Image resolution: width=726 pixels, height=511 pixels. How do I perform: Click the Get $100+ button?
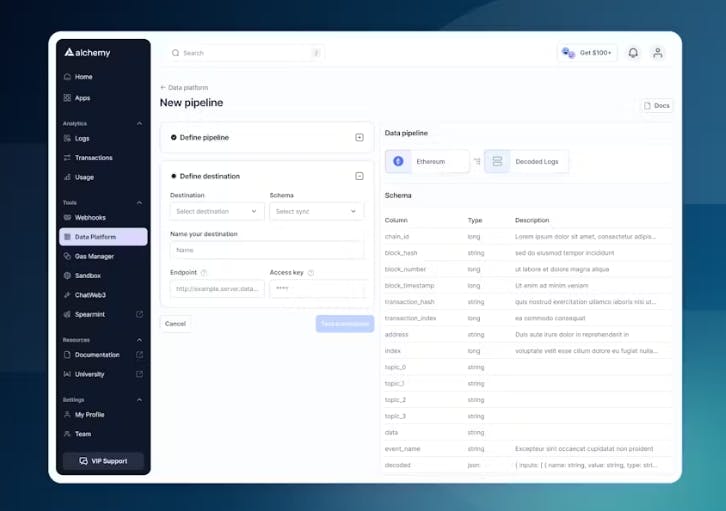[587, 53]
